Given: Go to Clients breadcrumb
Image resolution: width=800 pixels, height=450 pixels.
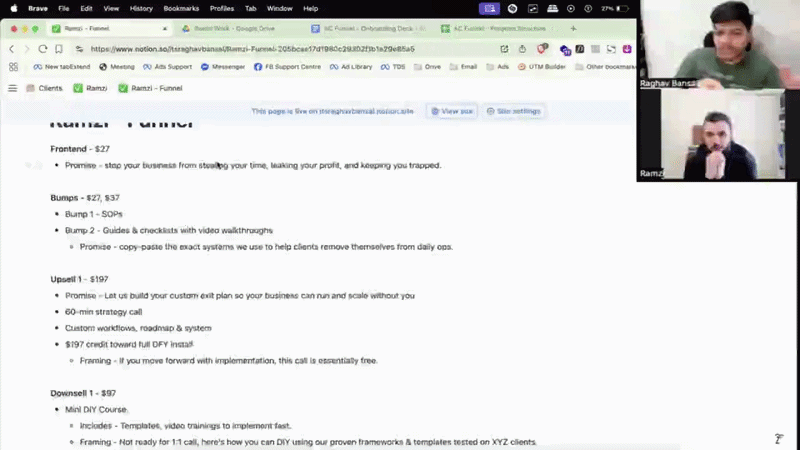Looking at the screenshot, I should tap(44, 88).
